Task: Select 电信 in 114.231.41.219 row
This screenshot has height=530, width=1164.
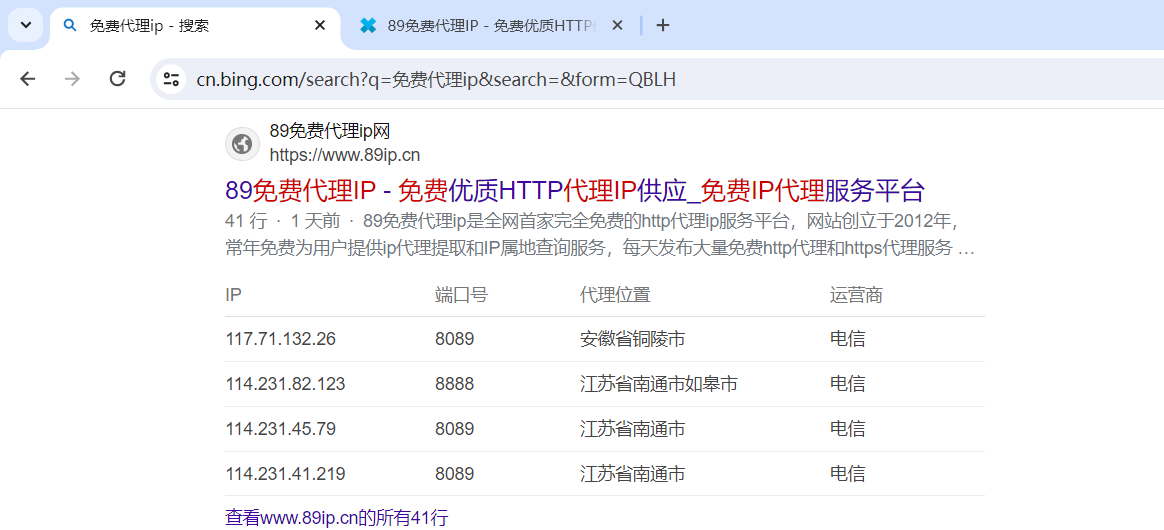Action: point(848,474)
